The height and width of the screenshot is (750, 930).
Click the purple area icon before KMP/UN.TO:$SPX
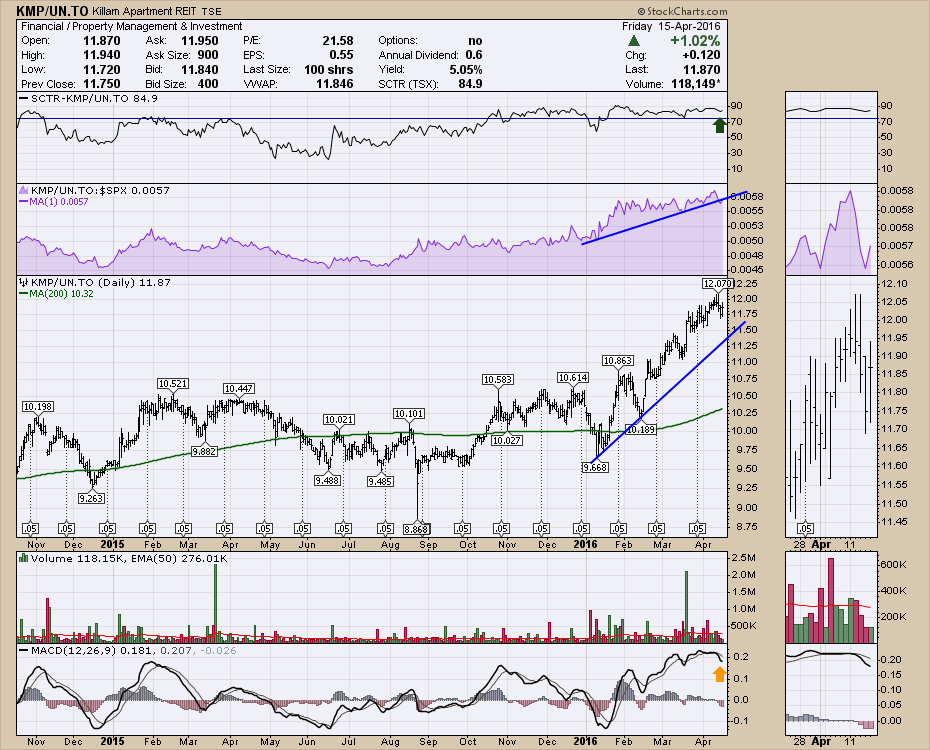24,190
